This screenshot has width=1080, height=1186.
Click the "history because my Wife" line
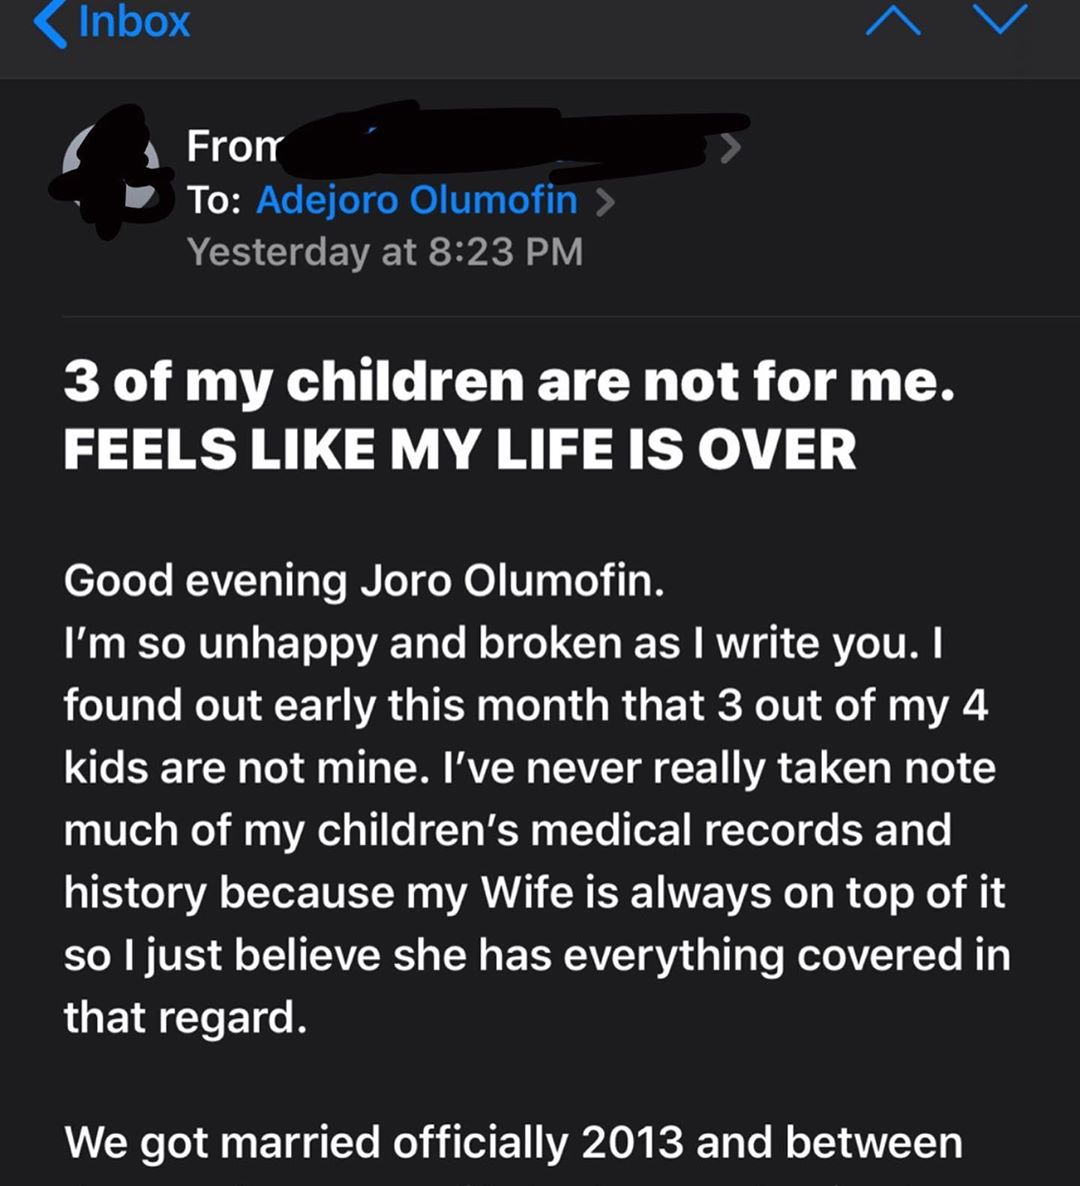tap(534, 892)
